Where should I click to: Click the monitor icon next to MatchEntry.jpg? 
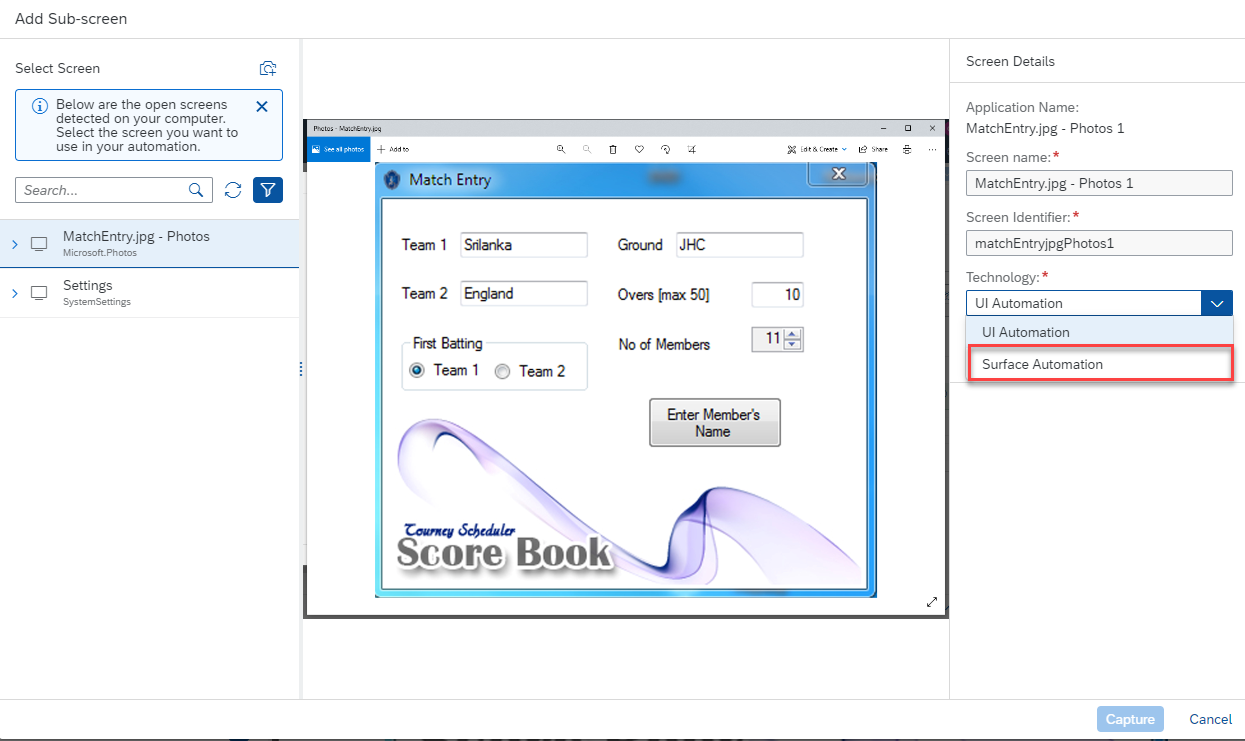point(39,244)
